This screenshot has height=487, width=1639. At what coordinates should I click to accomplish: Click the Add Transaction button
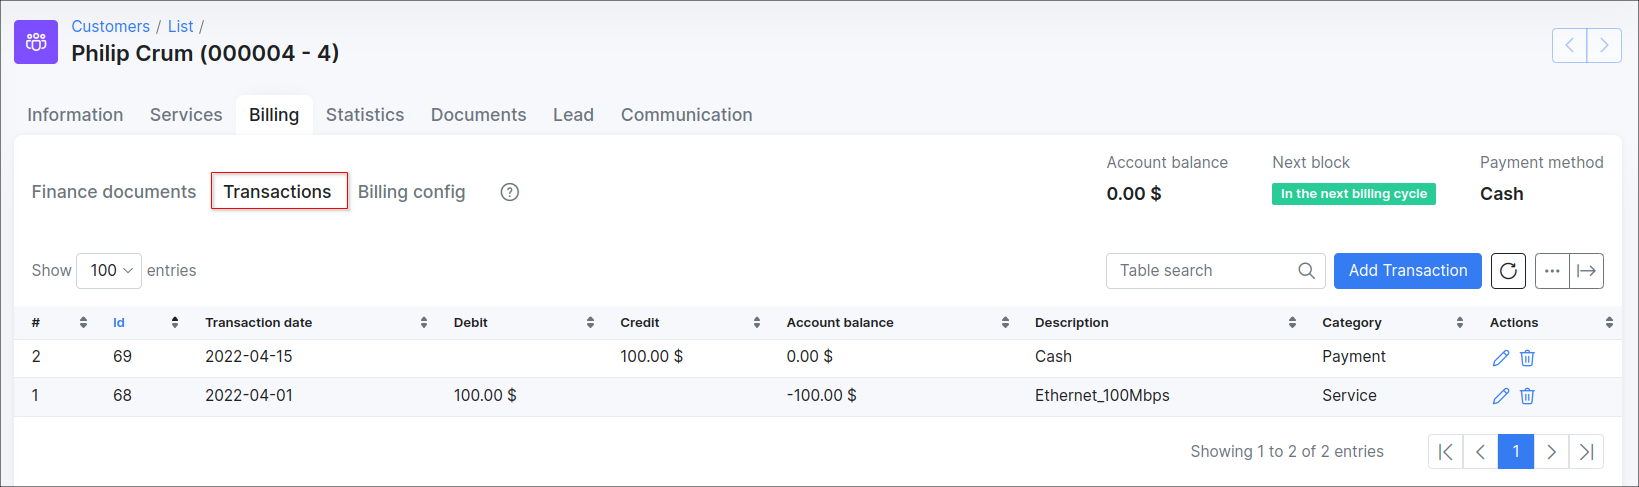(1407, 271)
